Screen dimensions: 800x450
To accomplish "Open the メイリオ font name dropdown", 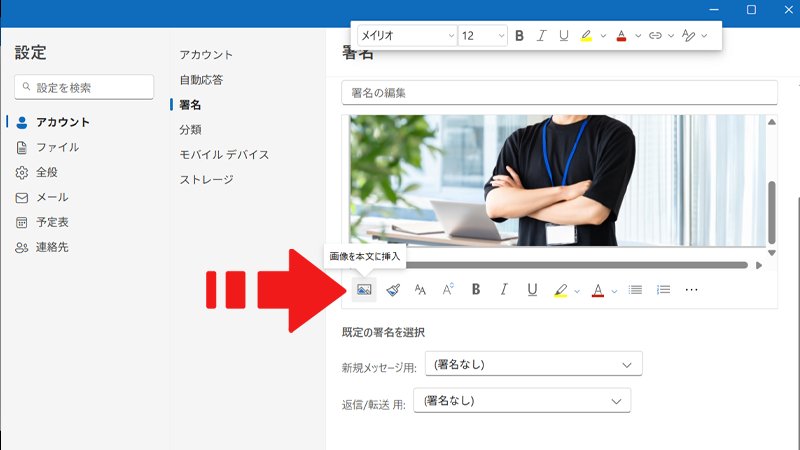I will 406,36.
